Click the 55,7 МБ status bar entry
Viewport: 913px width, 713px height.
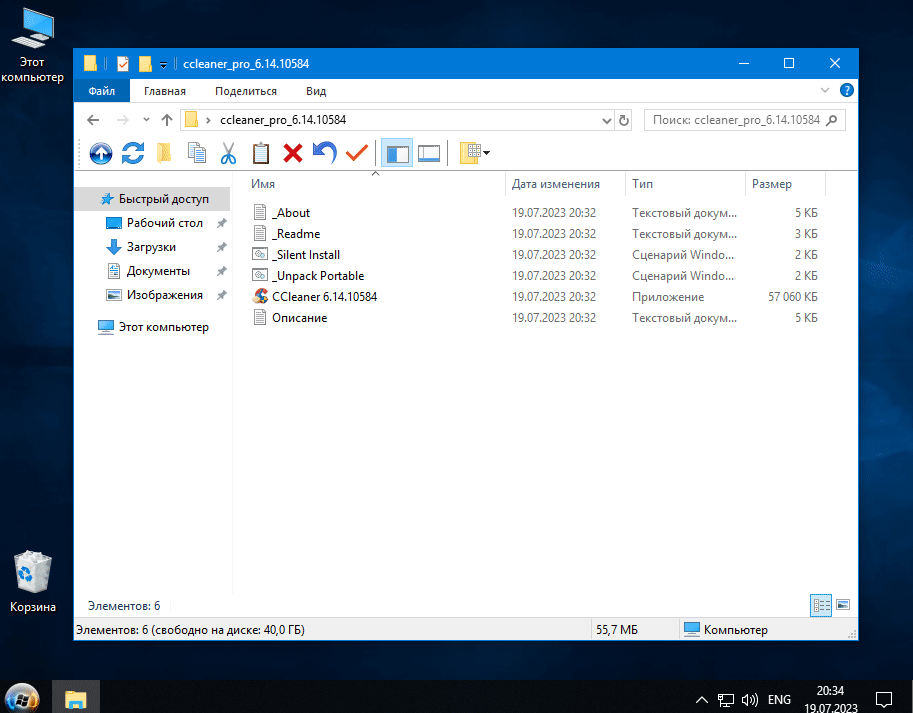[617, 630]
